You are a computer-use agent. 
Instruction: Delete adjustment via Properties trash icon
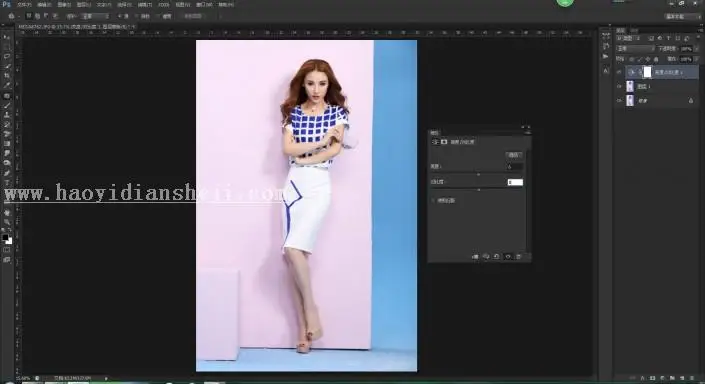click(x=518, y=256)
